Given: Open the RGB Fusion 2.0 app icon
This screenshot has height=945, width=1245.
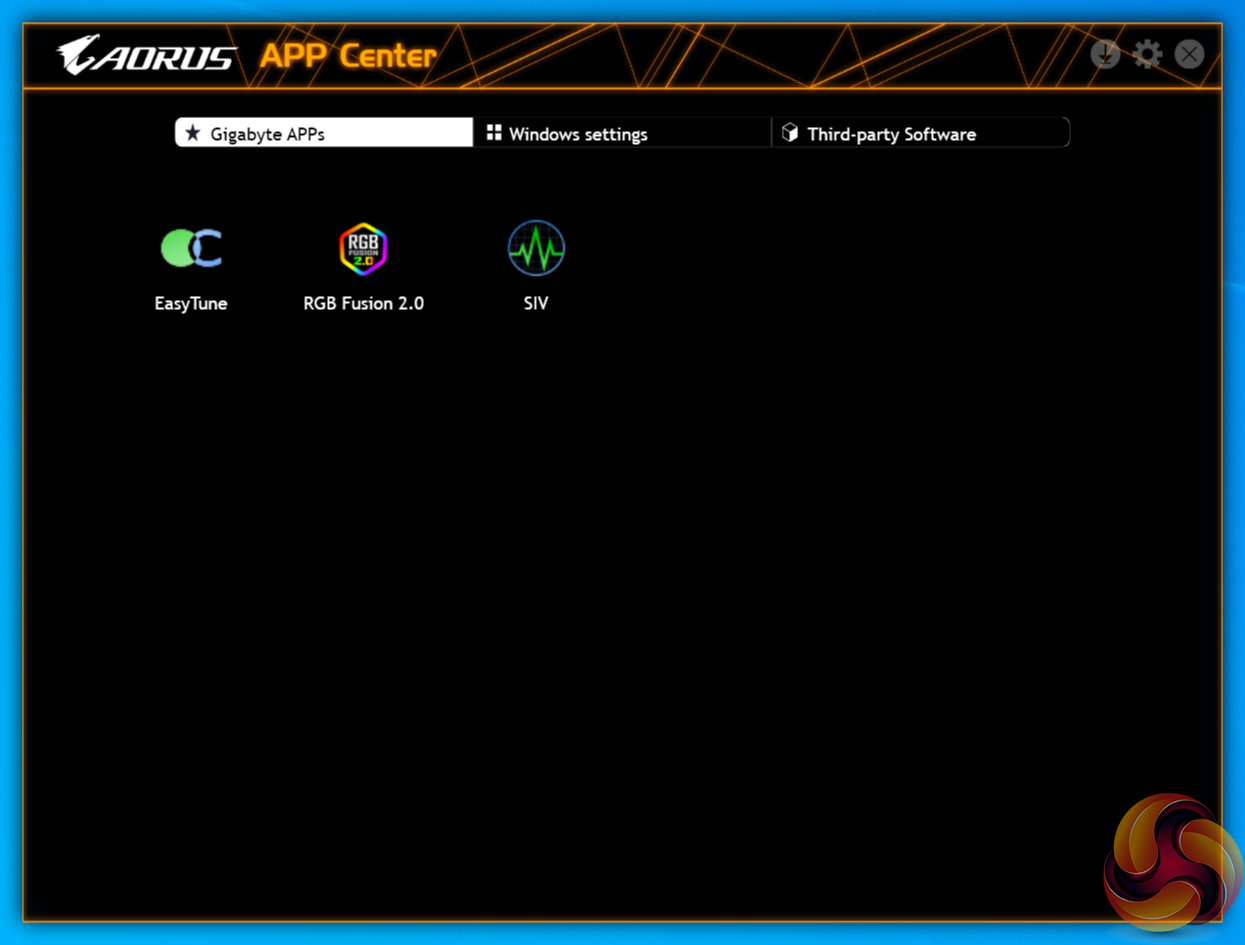Looking at the screenshot, I should (x=363, y=248).
